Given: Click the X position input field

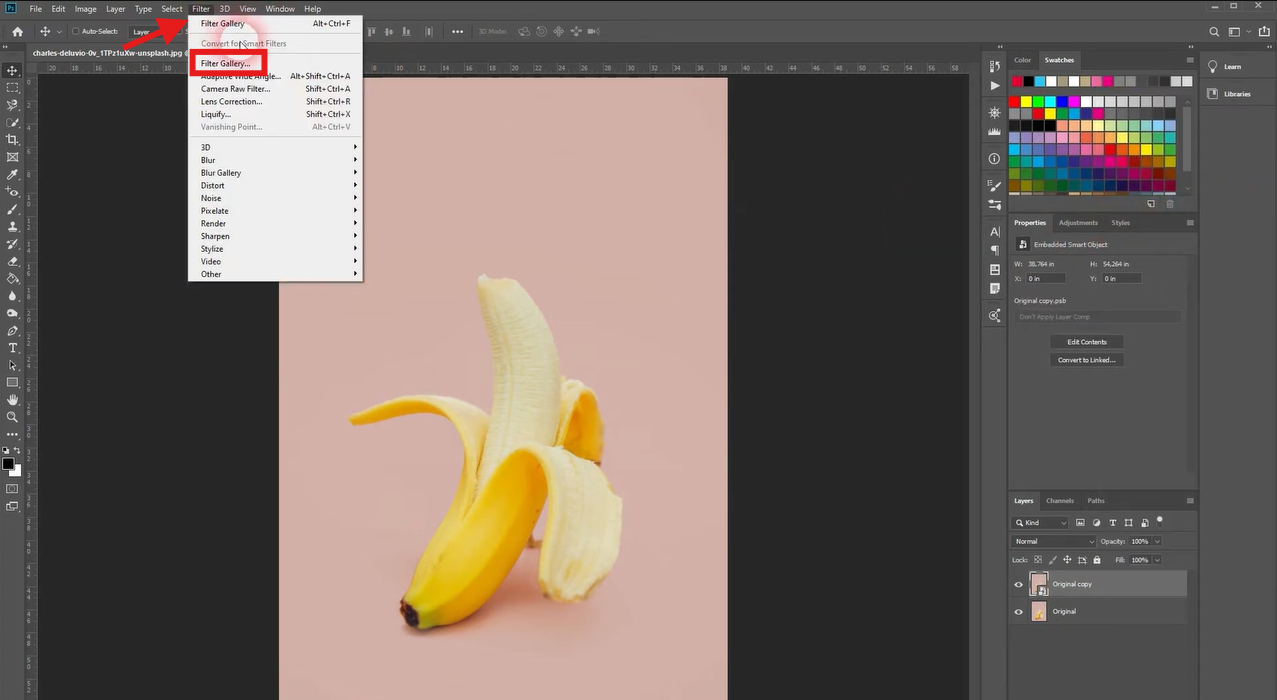Looking at the screenshot, I should click(1046, 279).
